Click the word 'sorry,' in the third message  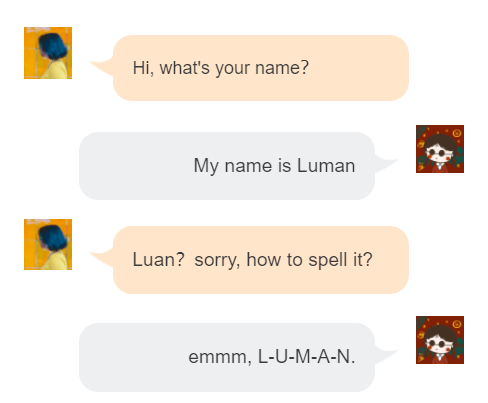point(217,261)
